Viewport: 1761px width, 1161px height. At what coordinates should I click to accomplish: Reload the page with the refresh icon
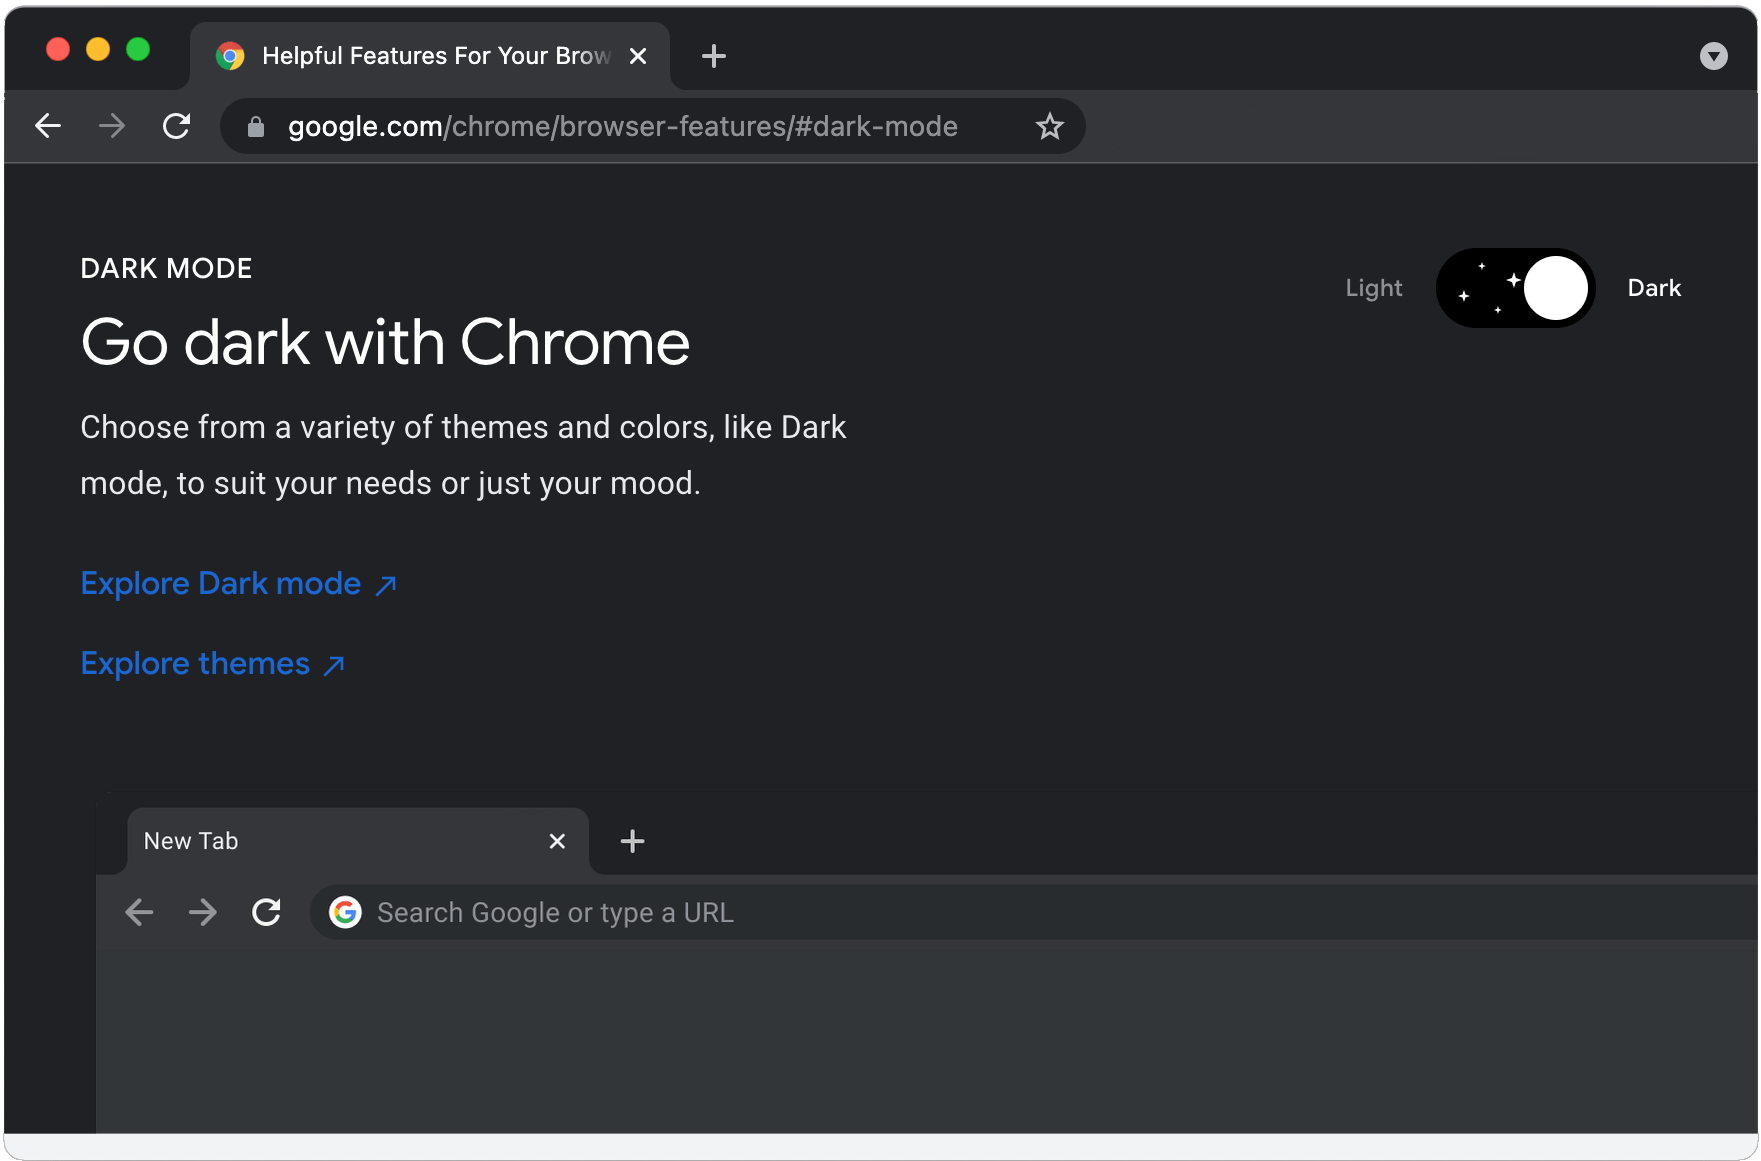click(177, 126)
